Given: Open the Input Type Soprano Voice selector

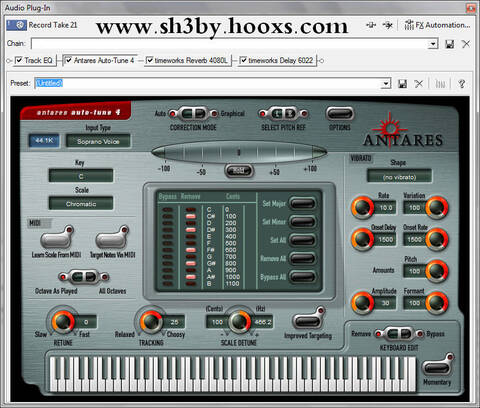Looking at the screenshot, I should tap(98, 141).
